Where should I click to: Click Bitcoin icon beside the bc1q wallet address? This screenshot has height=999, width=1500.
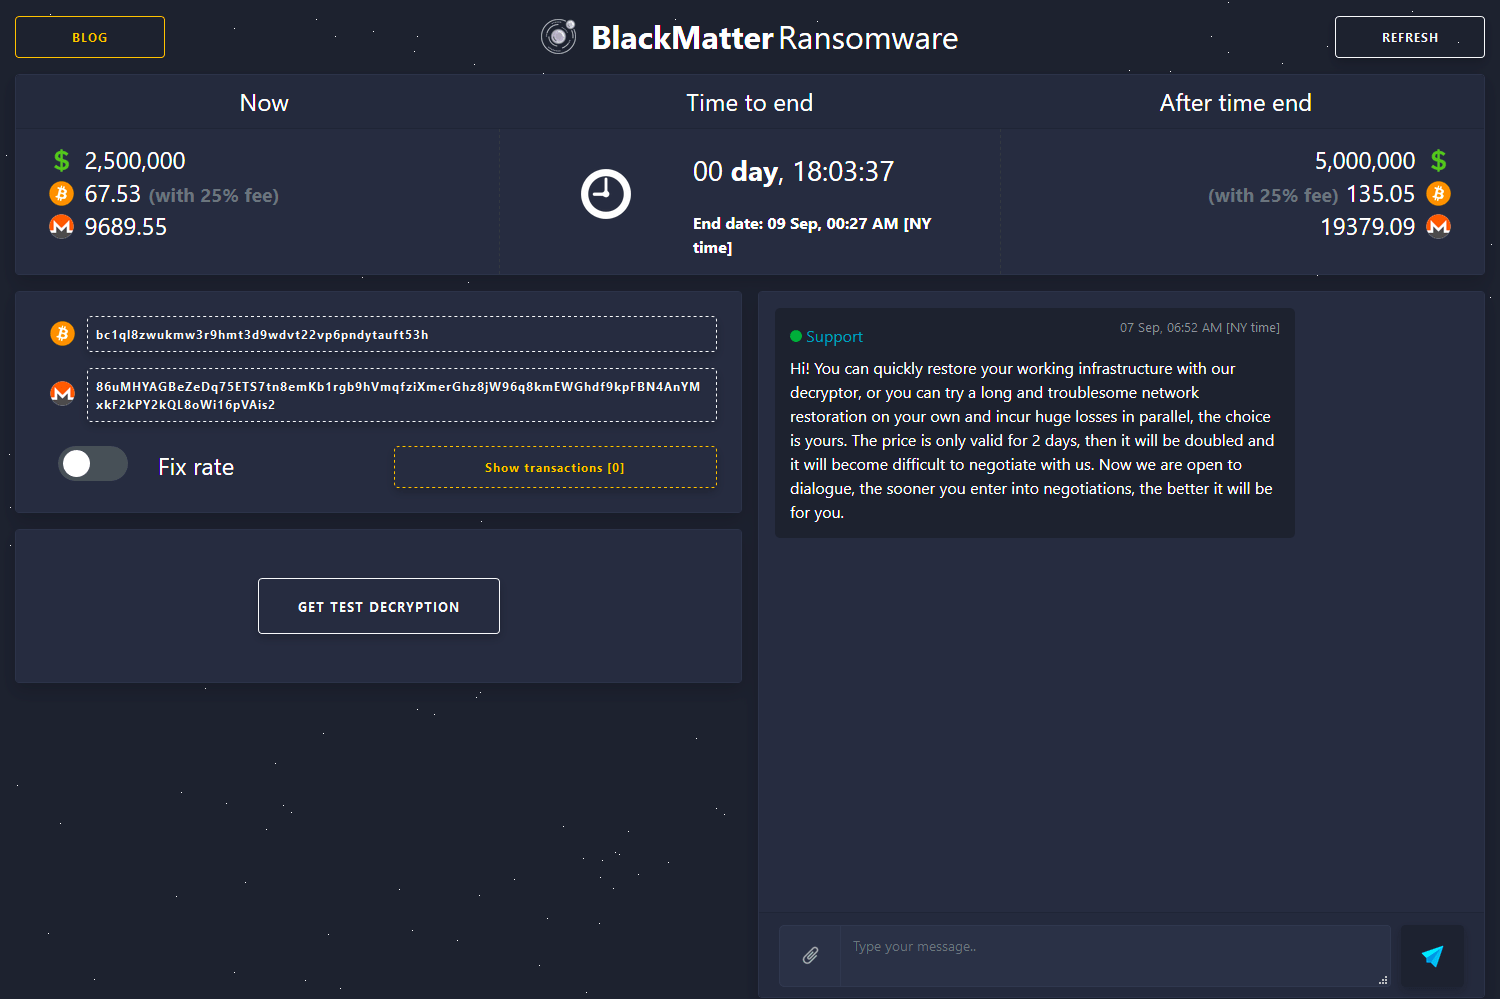[62, 333]
